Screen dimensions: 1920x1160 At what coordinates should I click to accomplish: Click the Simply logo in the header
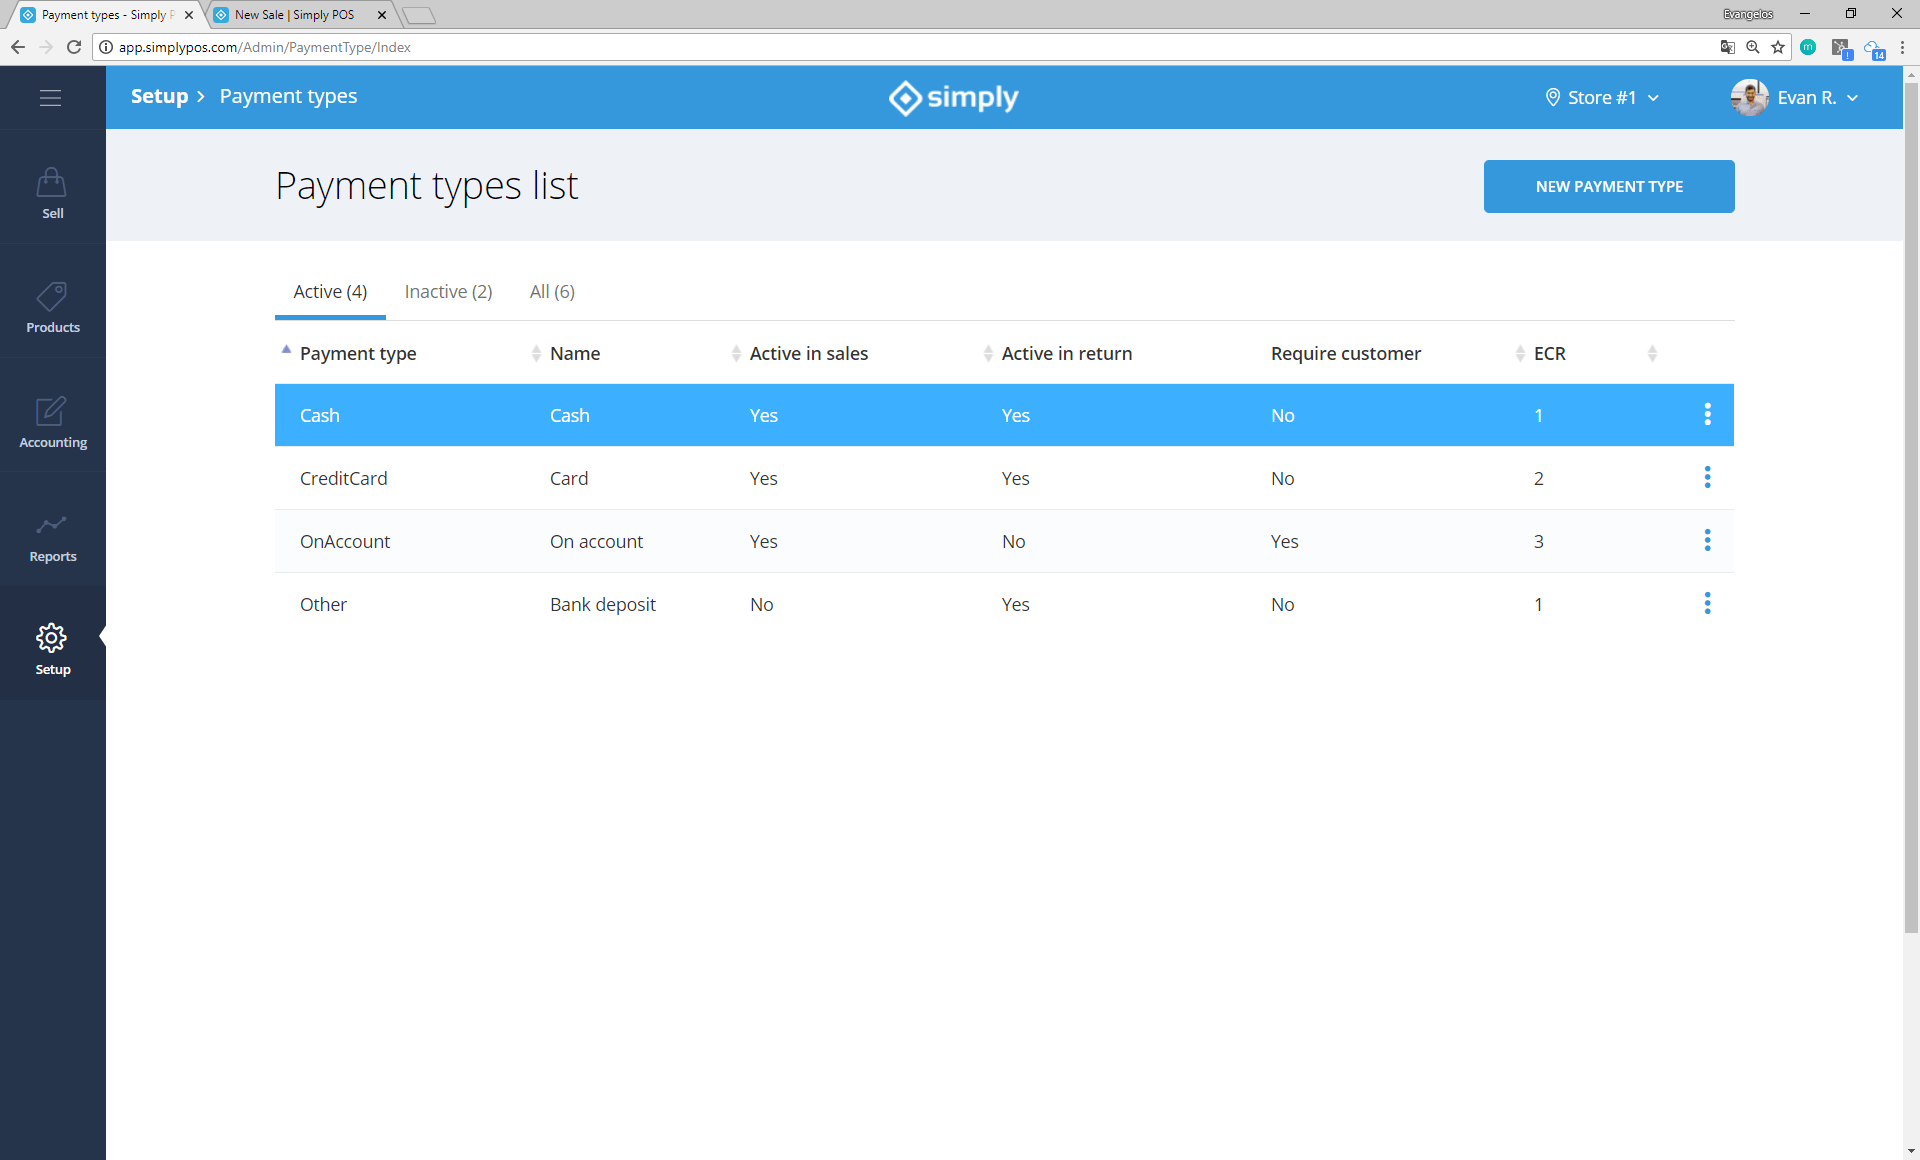pos(951,97)
